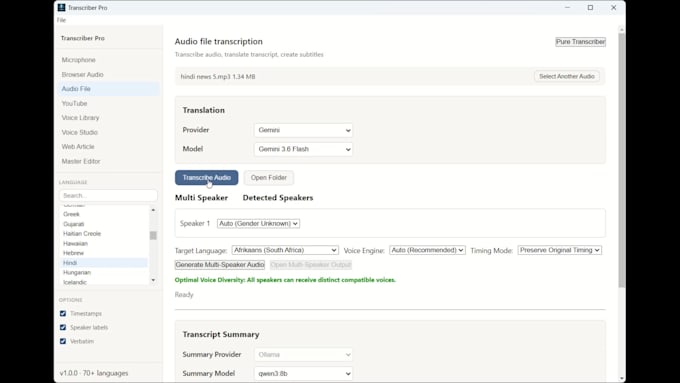Click main panel scroll down arrow
This screenshot has height=383, width=680.
coord(622,379)
